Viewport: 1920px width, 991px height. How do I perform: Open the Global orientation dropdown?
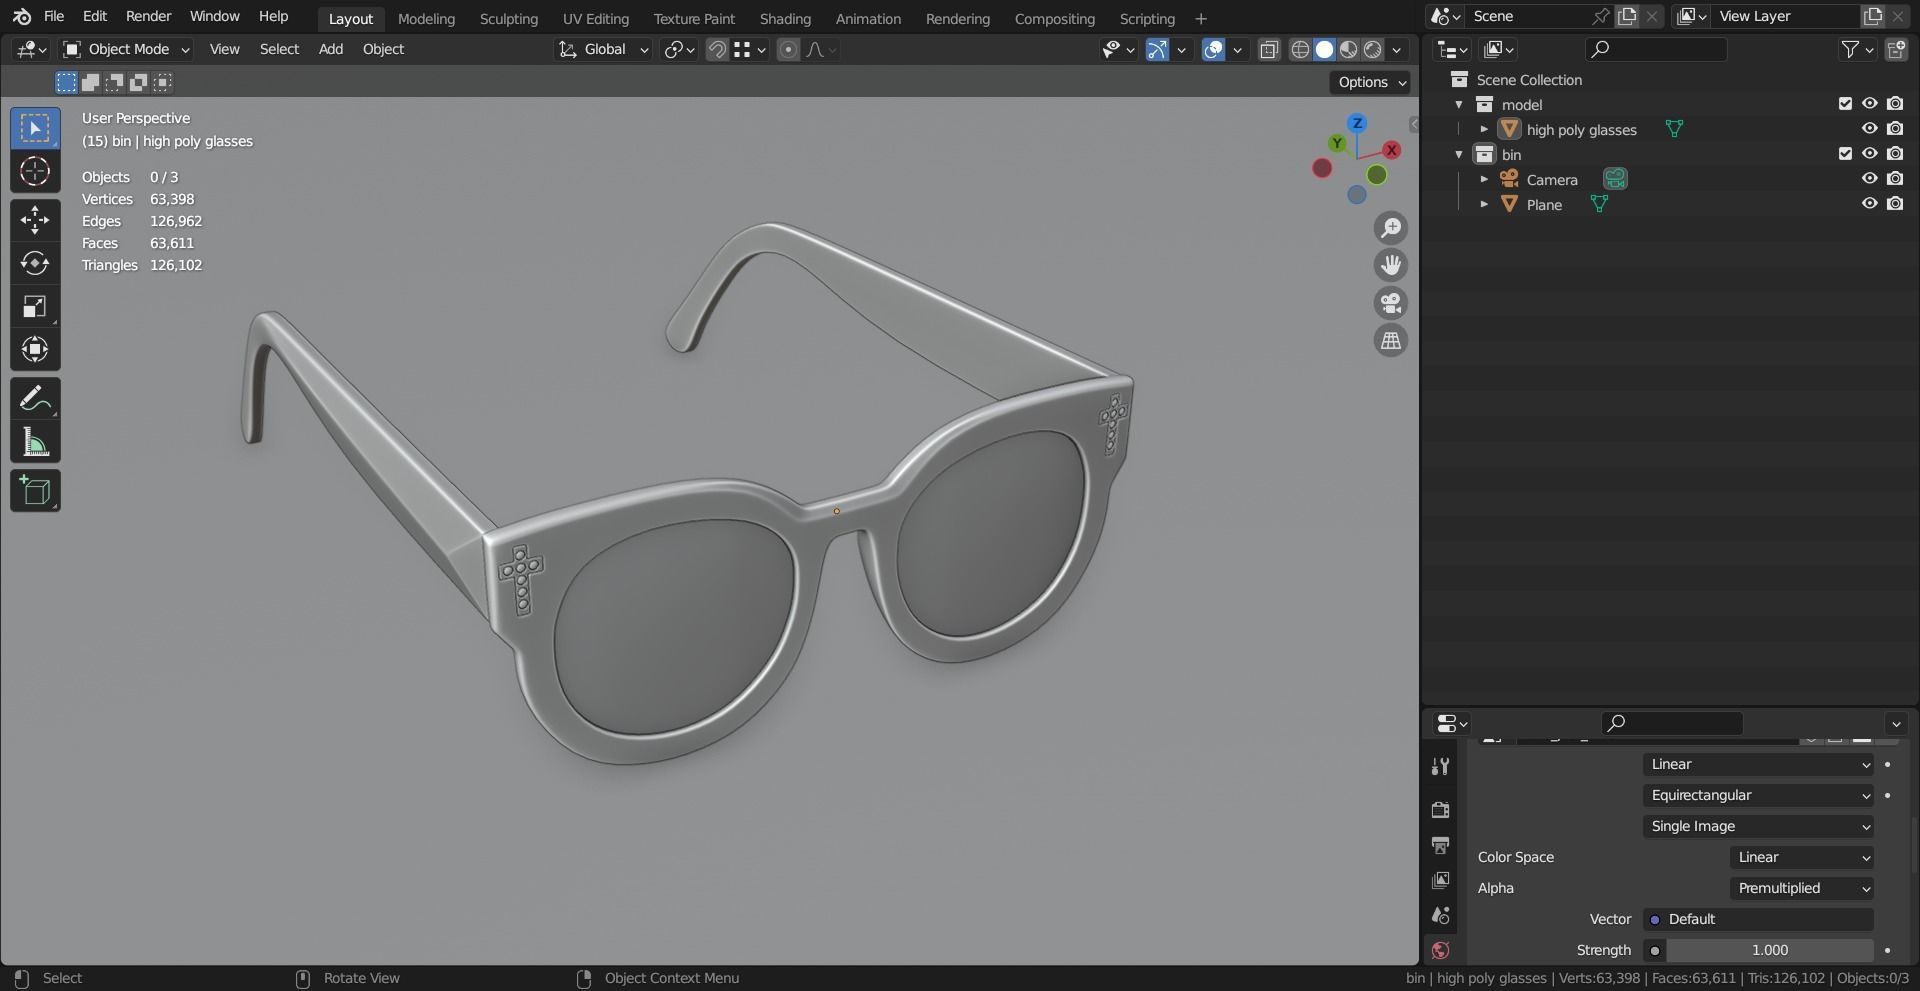[x=603, y=49]
